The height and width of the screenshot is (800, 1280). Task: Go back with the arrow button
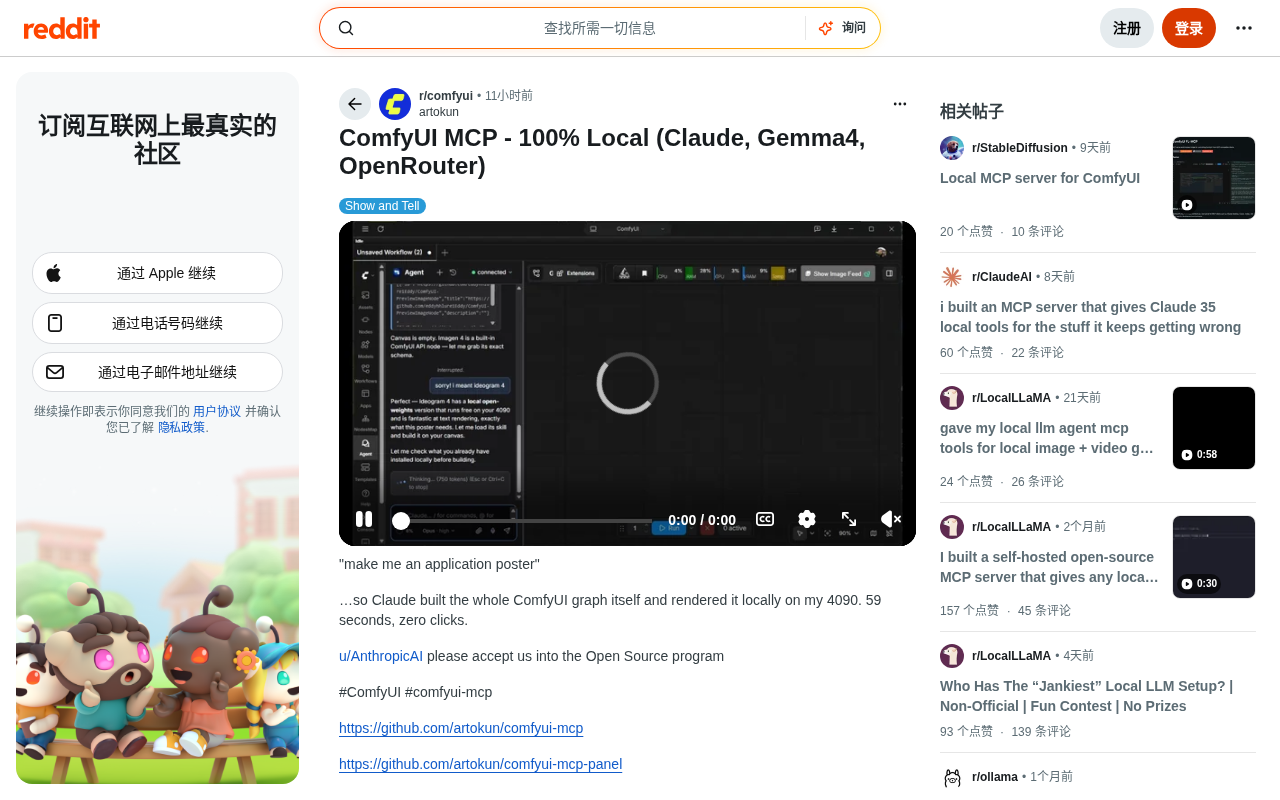[x=355, y=104]
